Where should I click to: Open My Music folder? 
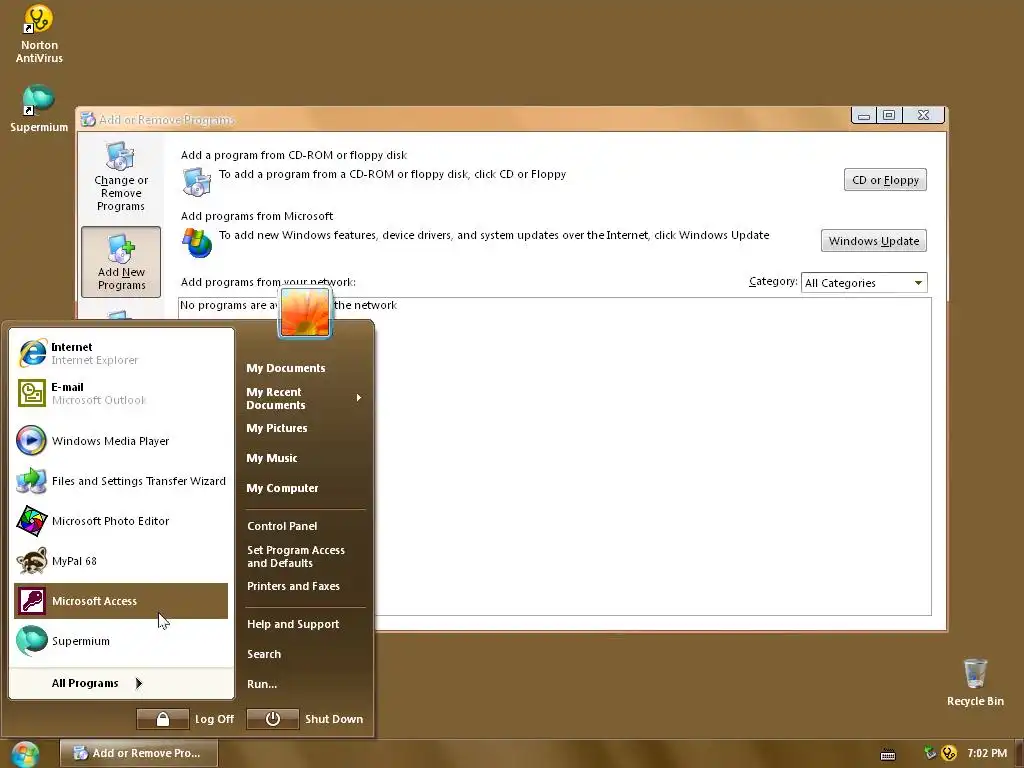click(272, 458)
